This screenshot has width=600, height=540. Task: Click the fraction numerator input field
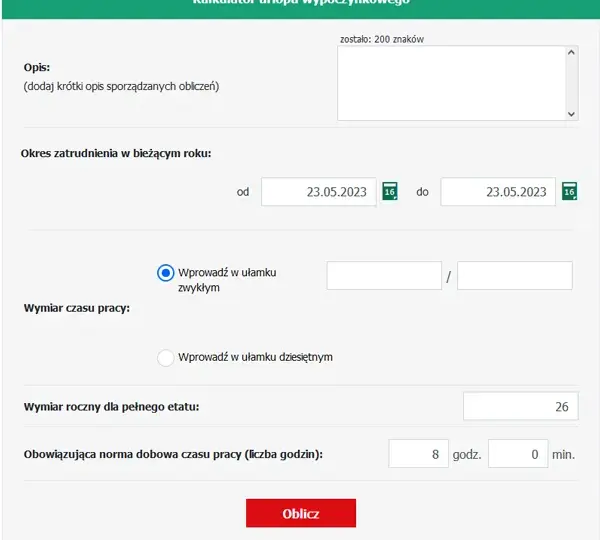point(384,276)
